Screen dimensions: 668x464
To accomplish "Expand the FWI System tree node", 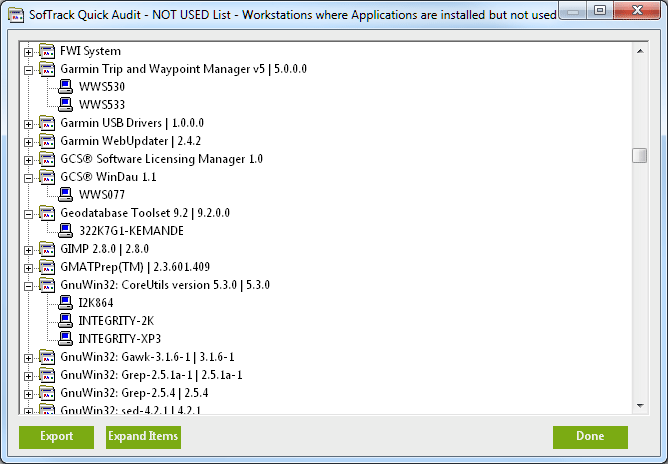I will click(x=28, y=51).
